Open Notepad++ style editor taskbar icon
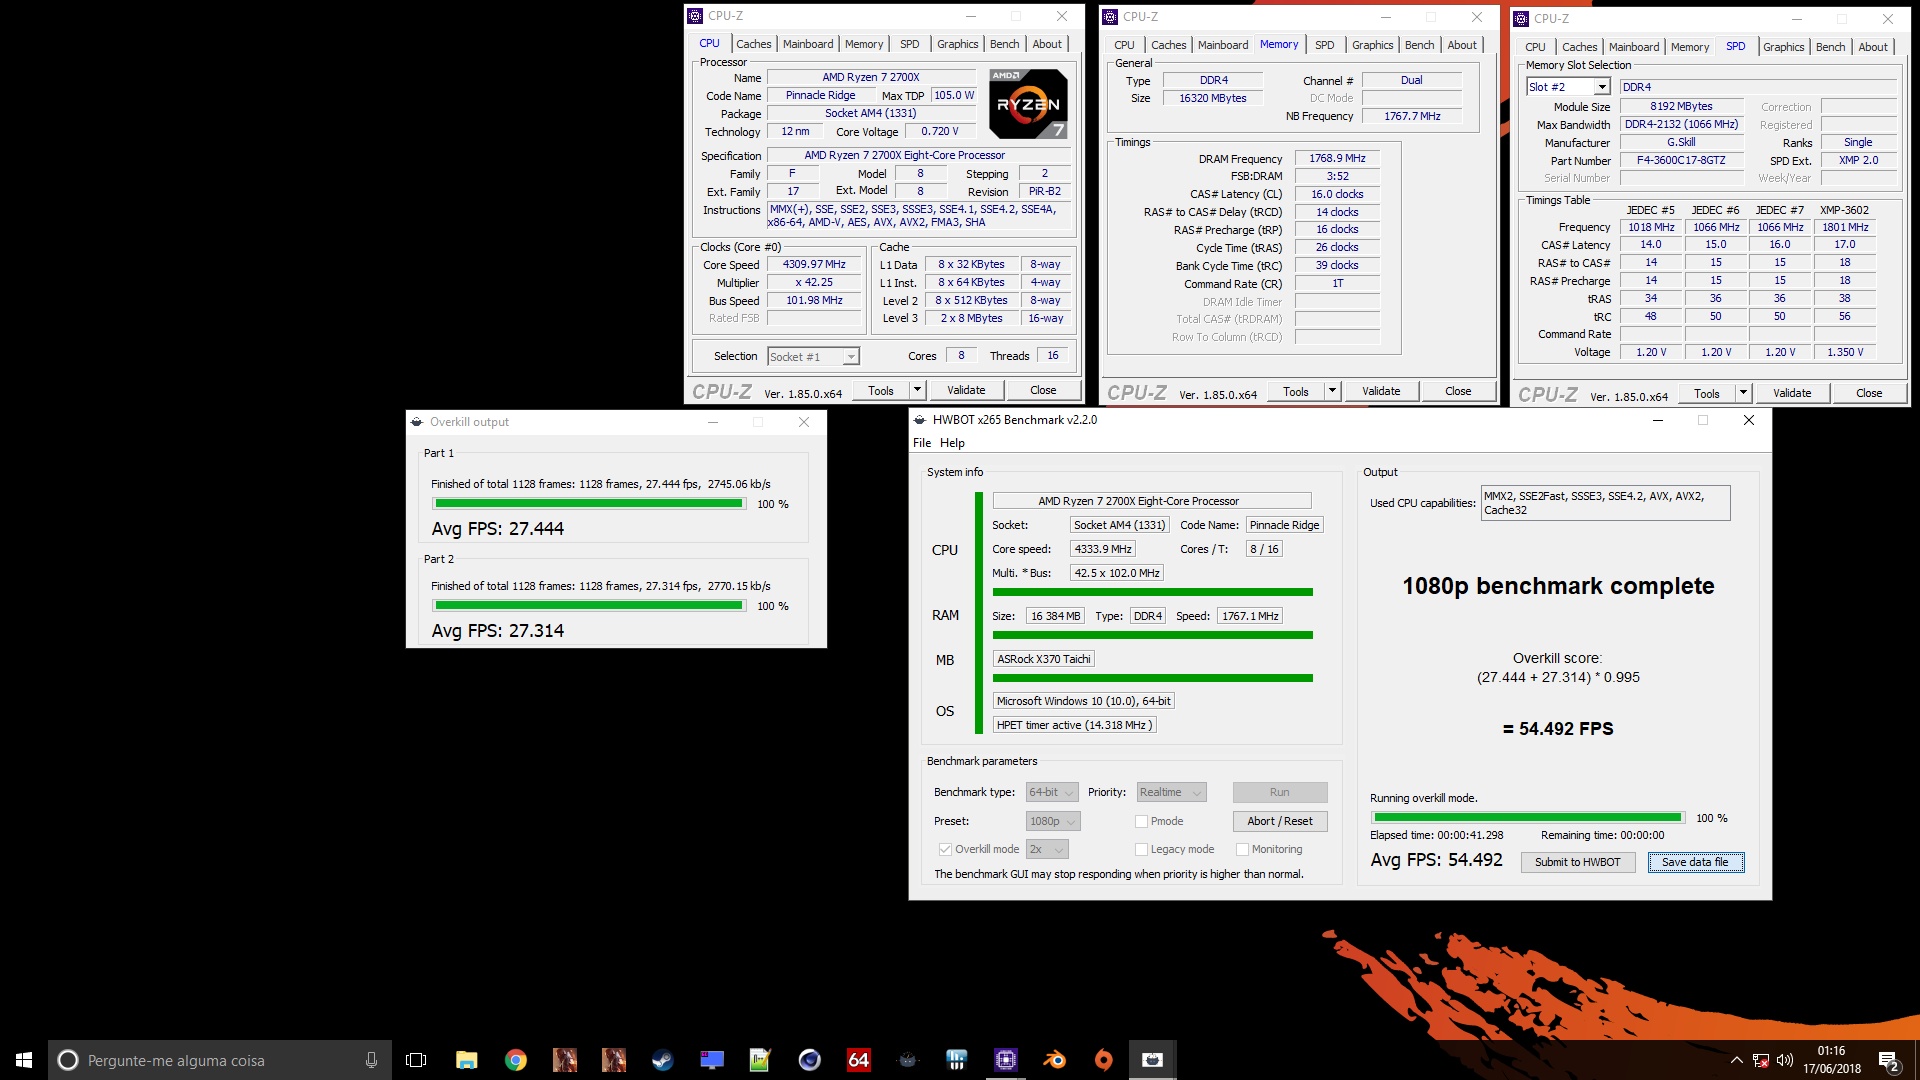The image size is (1920, 1080). coord(760,1060)
